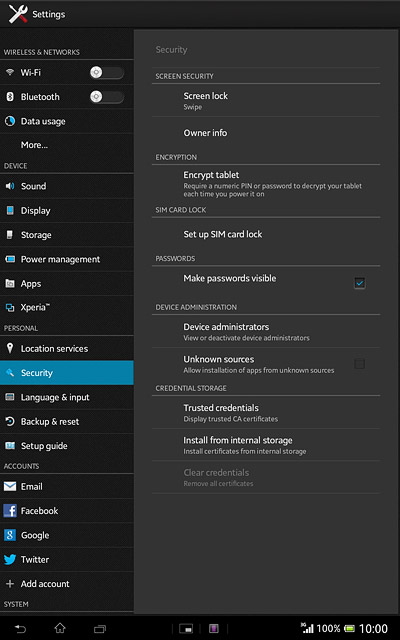Screen dimensions: 400x640
Task: Enable the Unknown sources checkbox
Action: 359,364
